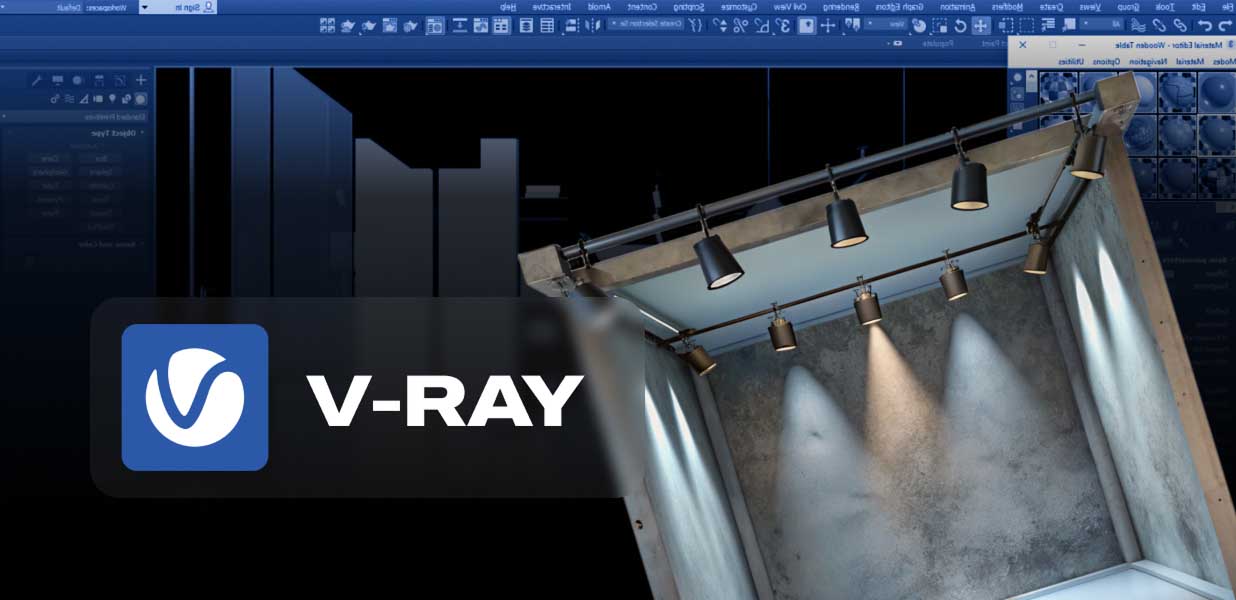This screenshot has height=600, width=1236.
Task: Expand the Name and Color rollout
Action: click(x=108, y=244)
